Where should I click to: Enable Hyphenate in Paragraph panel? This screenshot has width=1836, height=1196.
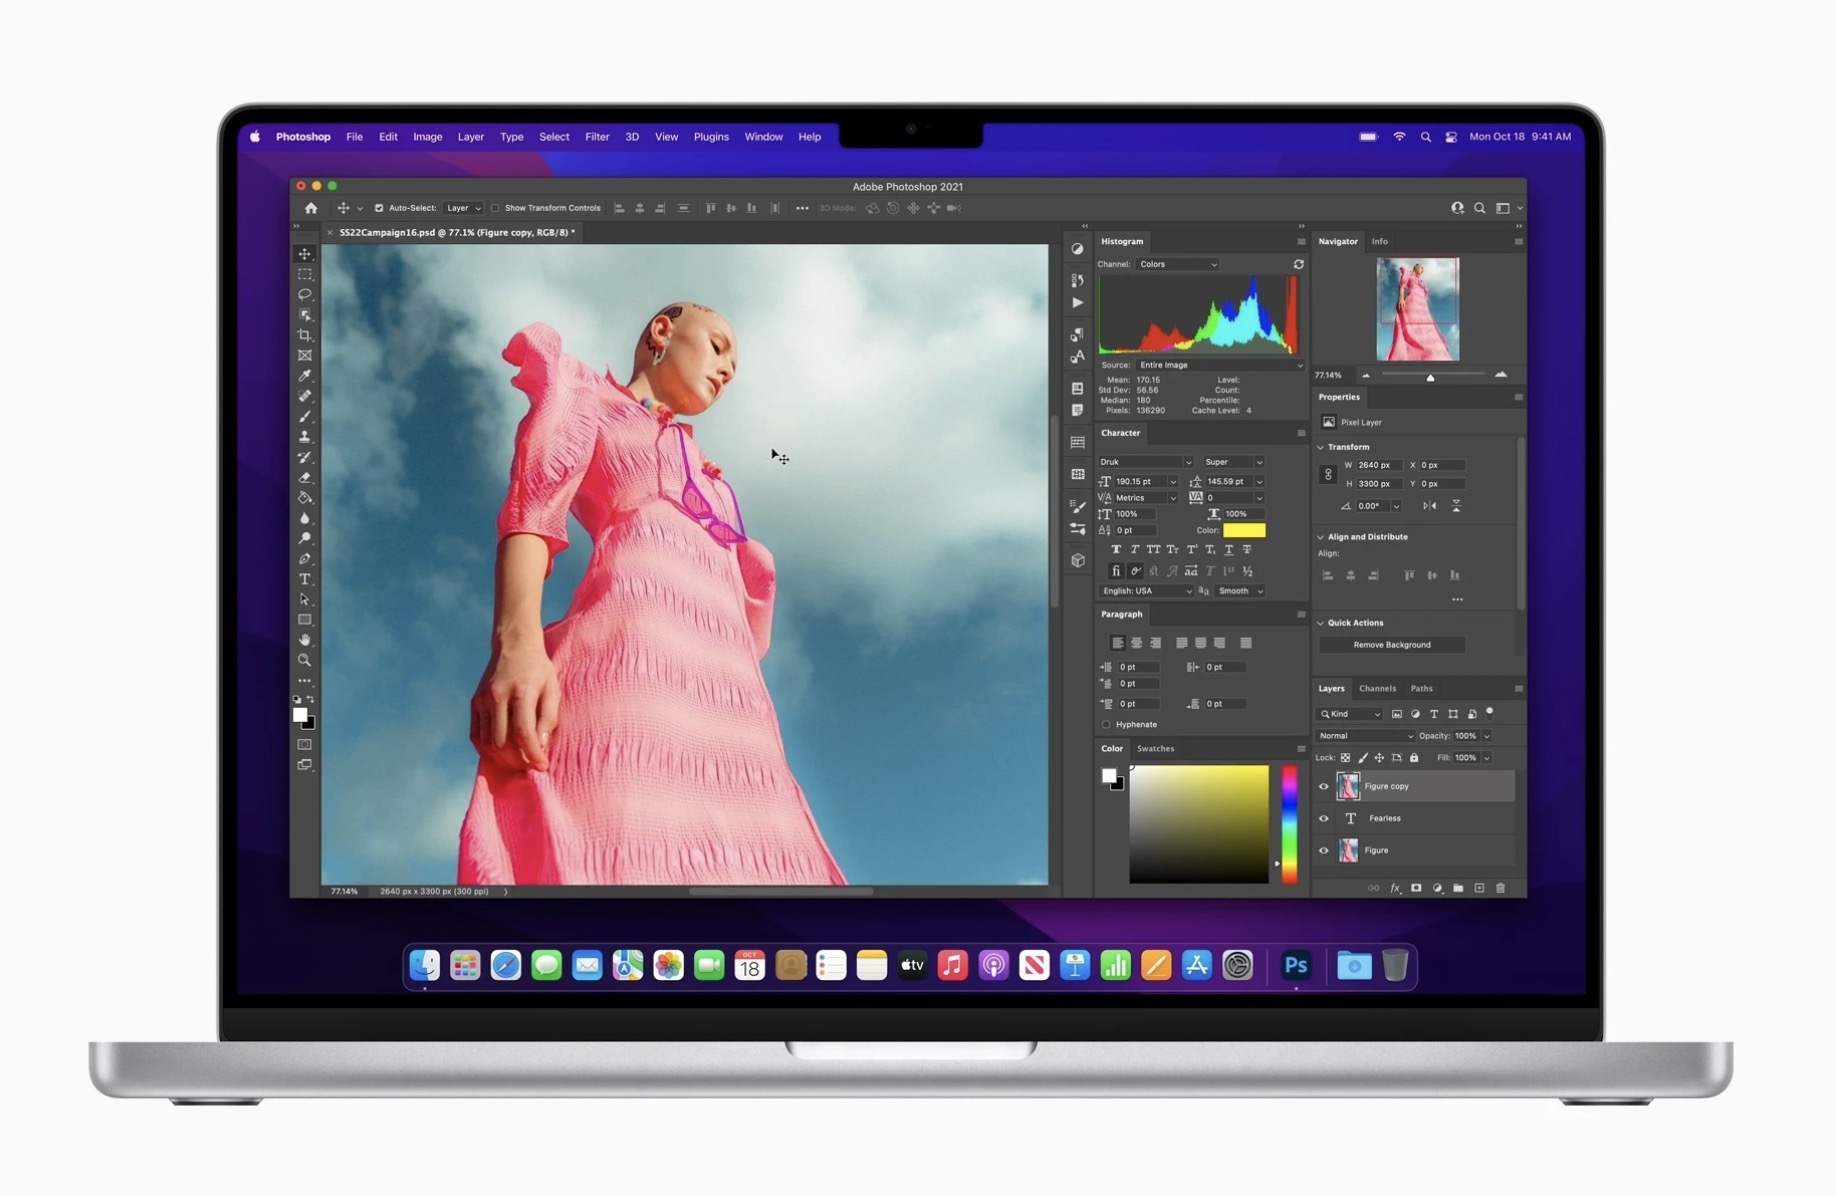click(x=1106, y=724)
